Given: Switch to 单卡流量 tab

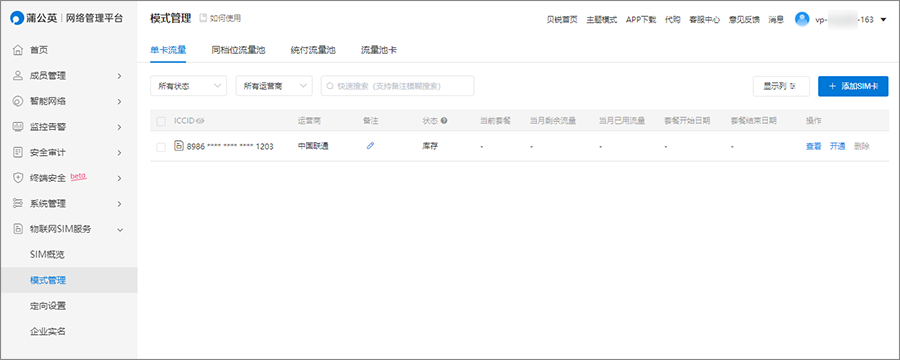Looking at the screenshot, I should 168,50.
